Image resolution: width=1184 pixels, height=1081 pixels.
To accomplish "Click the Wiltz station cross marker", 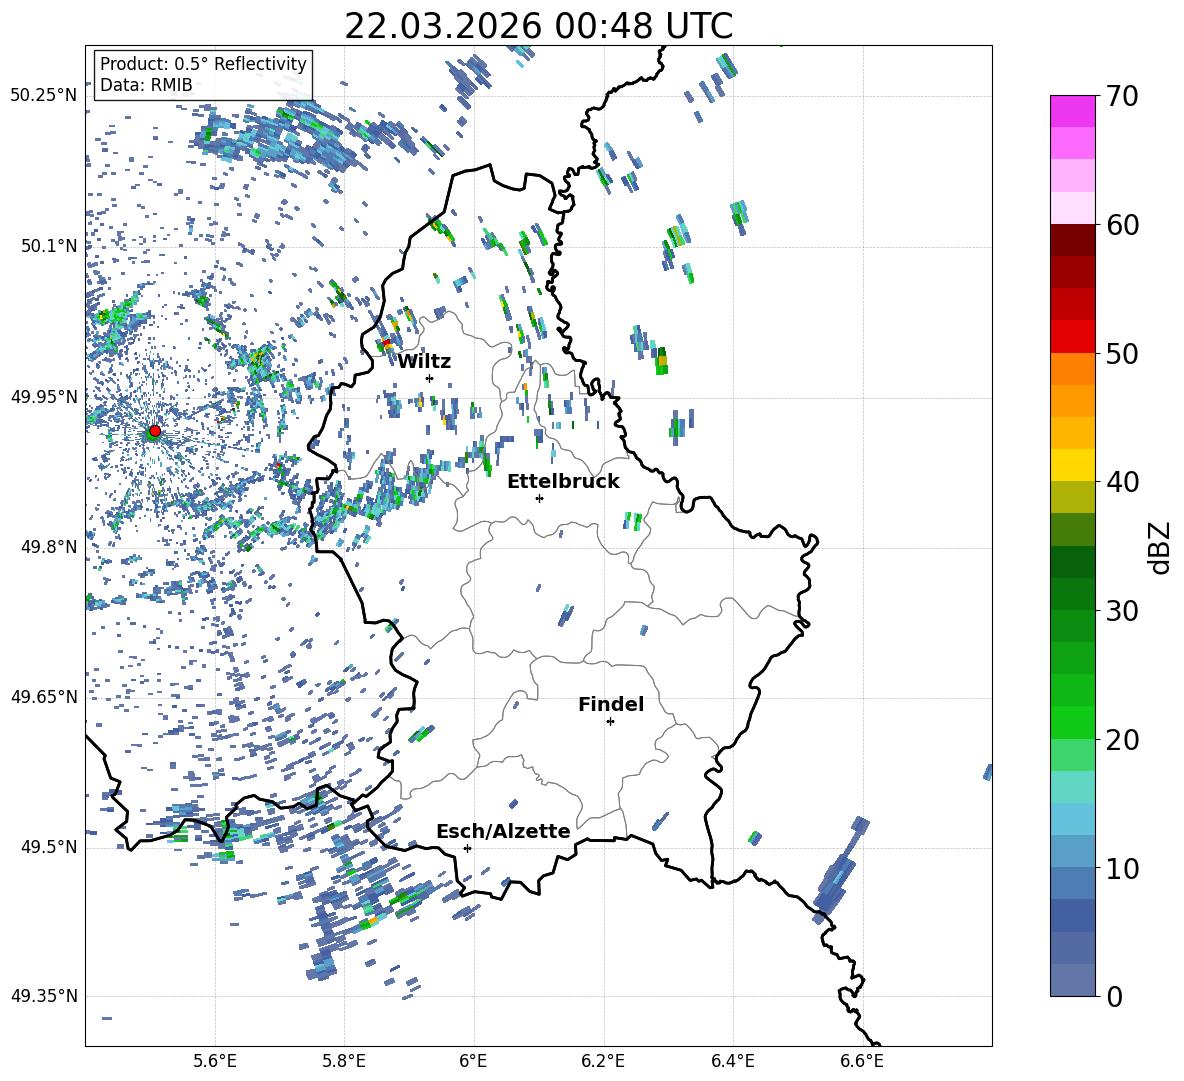I will pyautogui.click(x=429, y=378).
